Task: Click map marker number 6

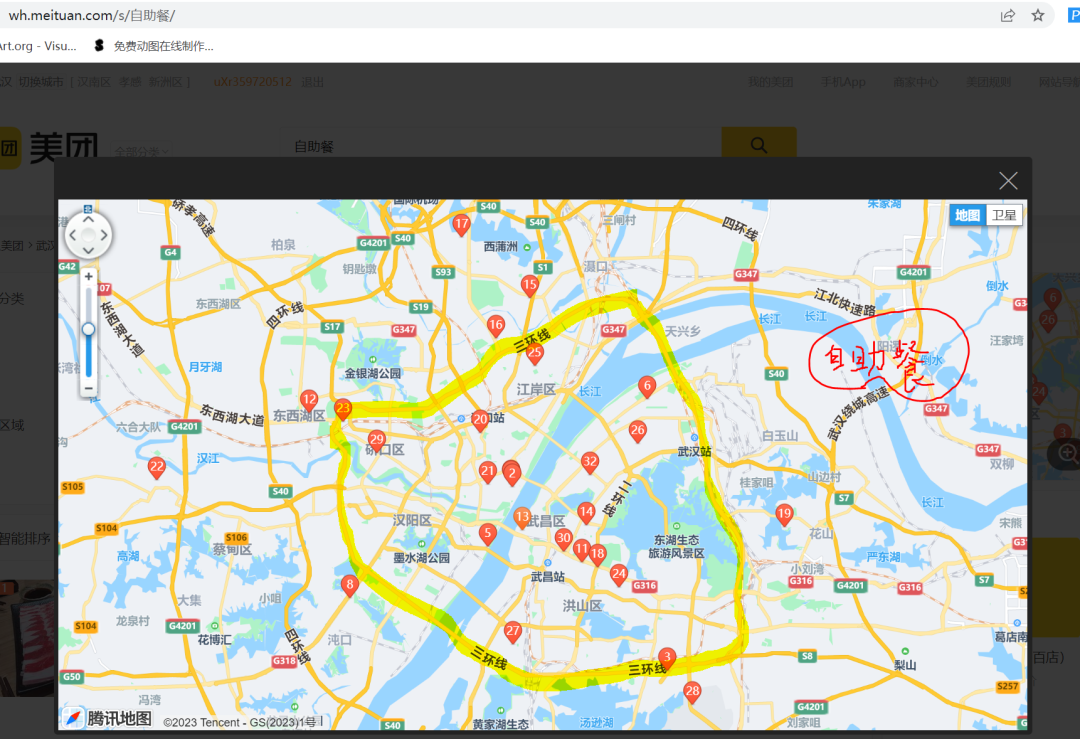Action: (x=646, y=387)
